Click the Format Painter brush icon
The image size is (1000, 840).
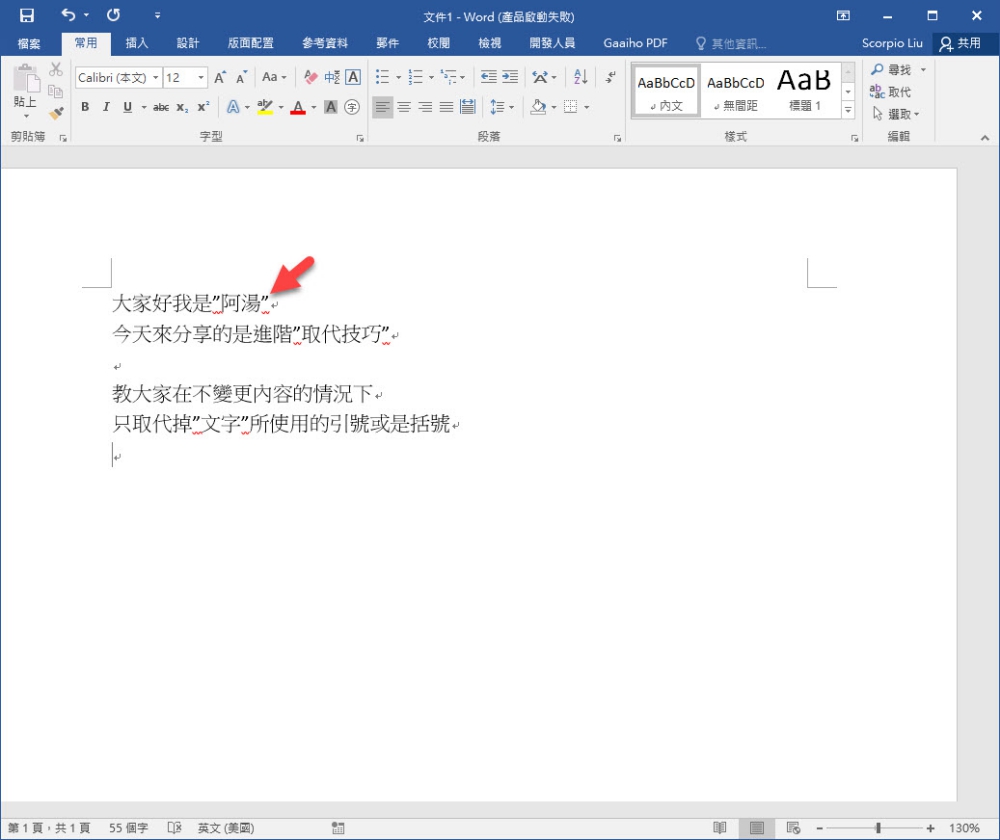[56, 113]
